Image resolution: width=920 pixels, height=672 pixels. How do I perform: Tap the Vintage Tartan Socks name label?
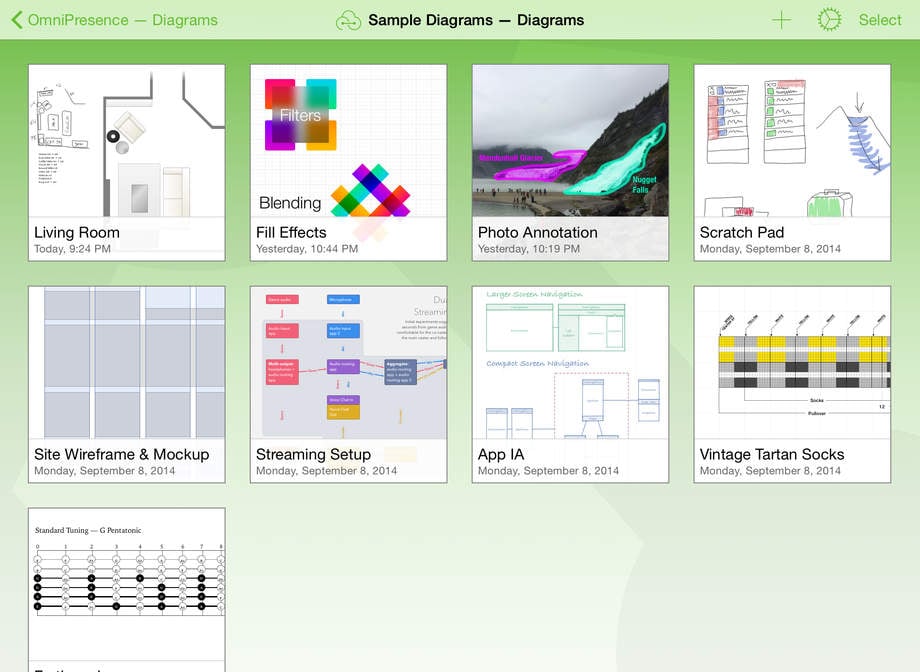[771, 454]
